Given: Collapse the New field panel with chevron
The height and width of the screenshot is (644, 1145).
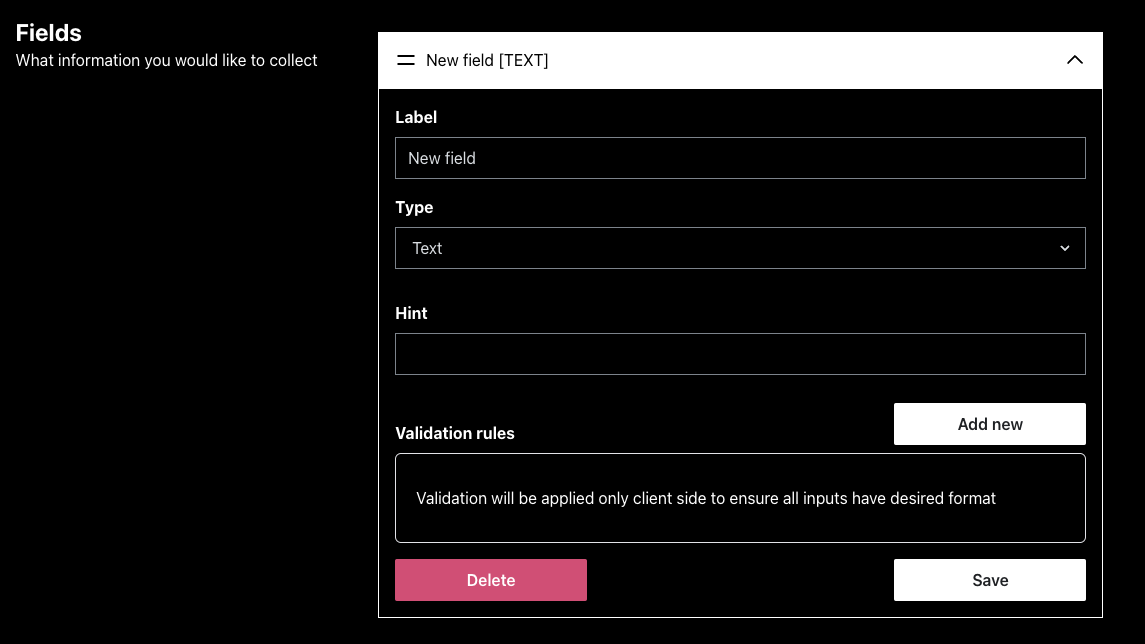Looking at the screenshot, I should pyautogui.click(x=1074, y=60).
